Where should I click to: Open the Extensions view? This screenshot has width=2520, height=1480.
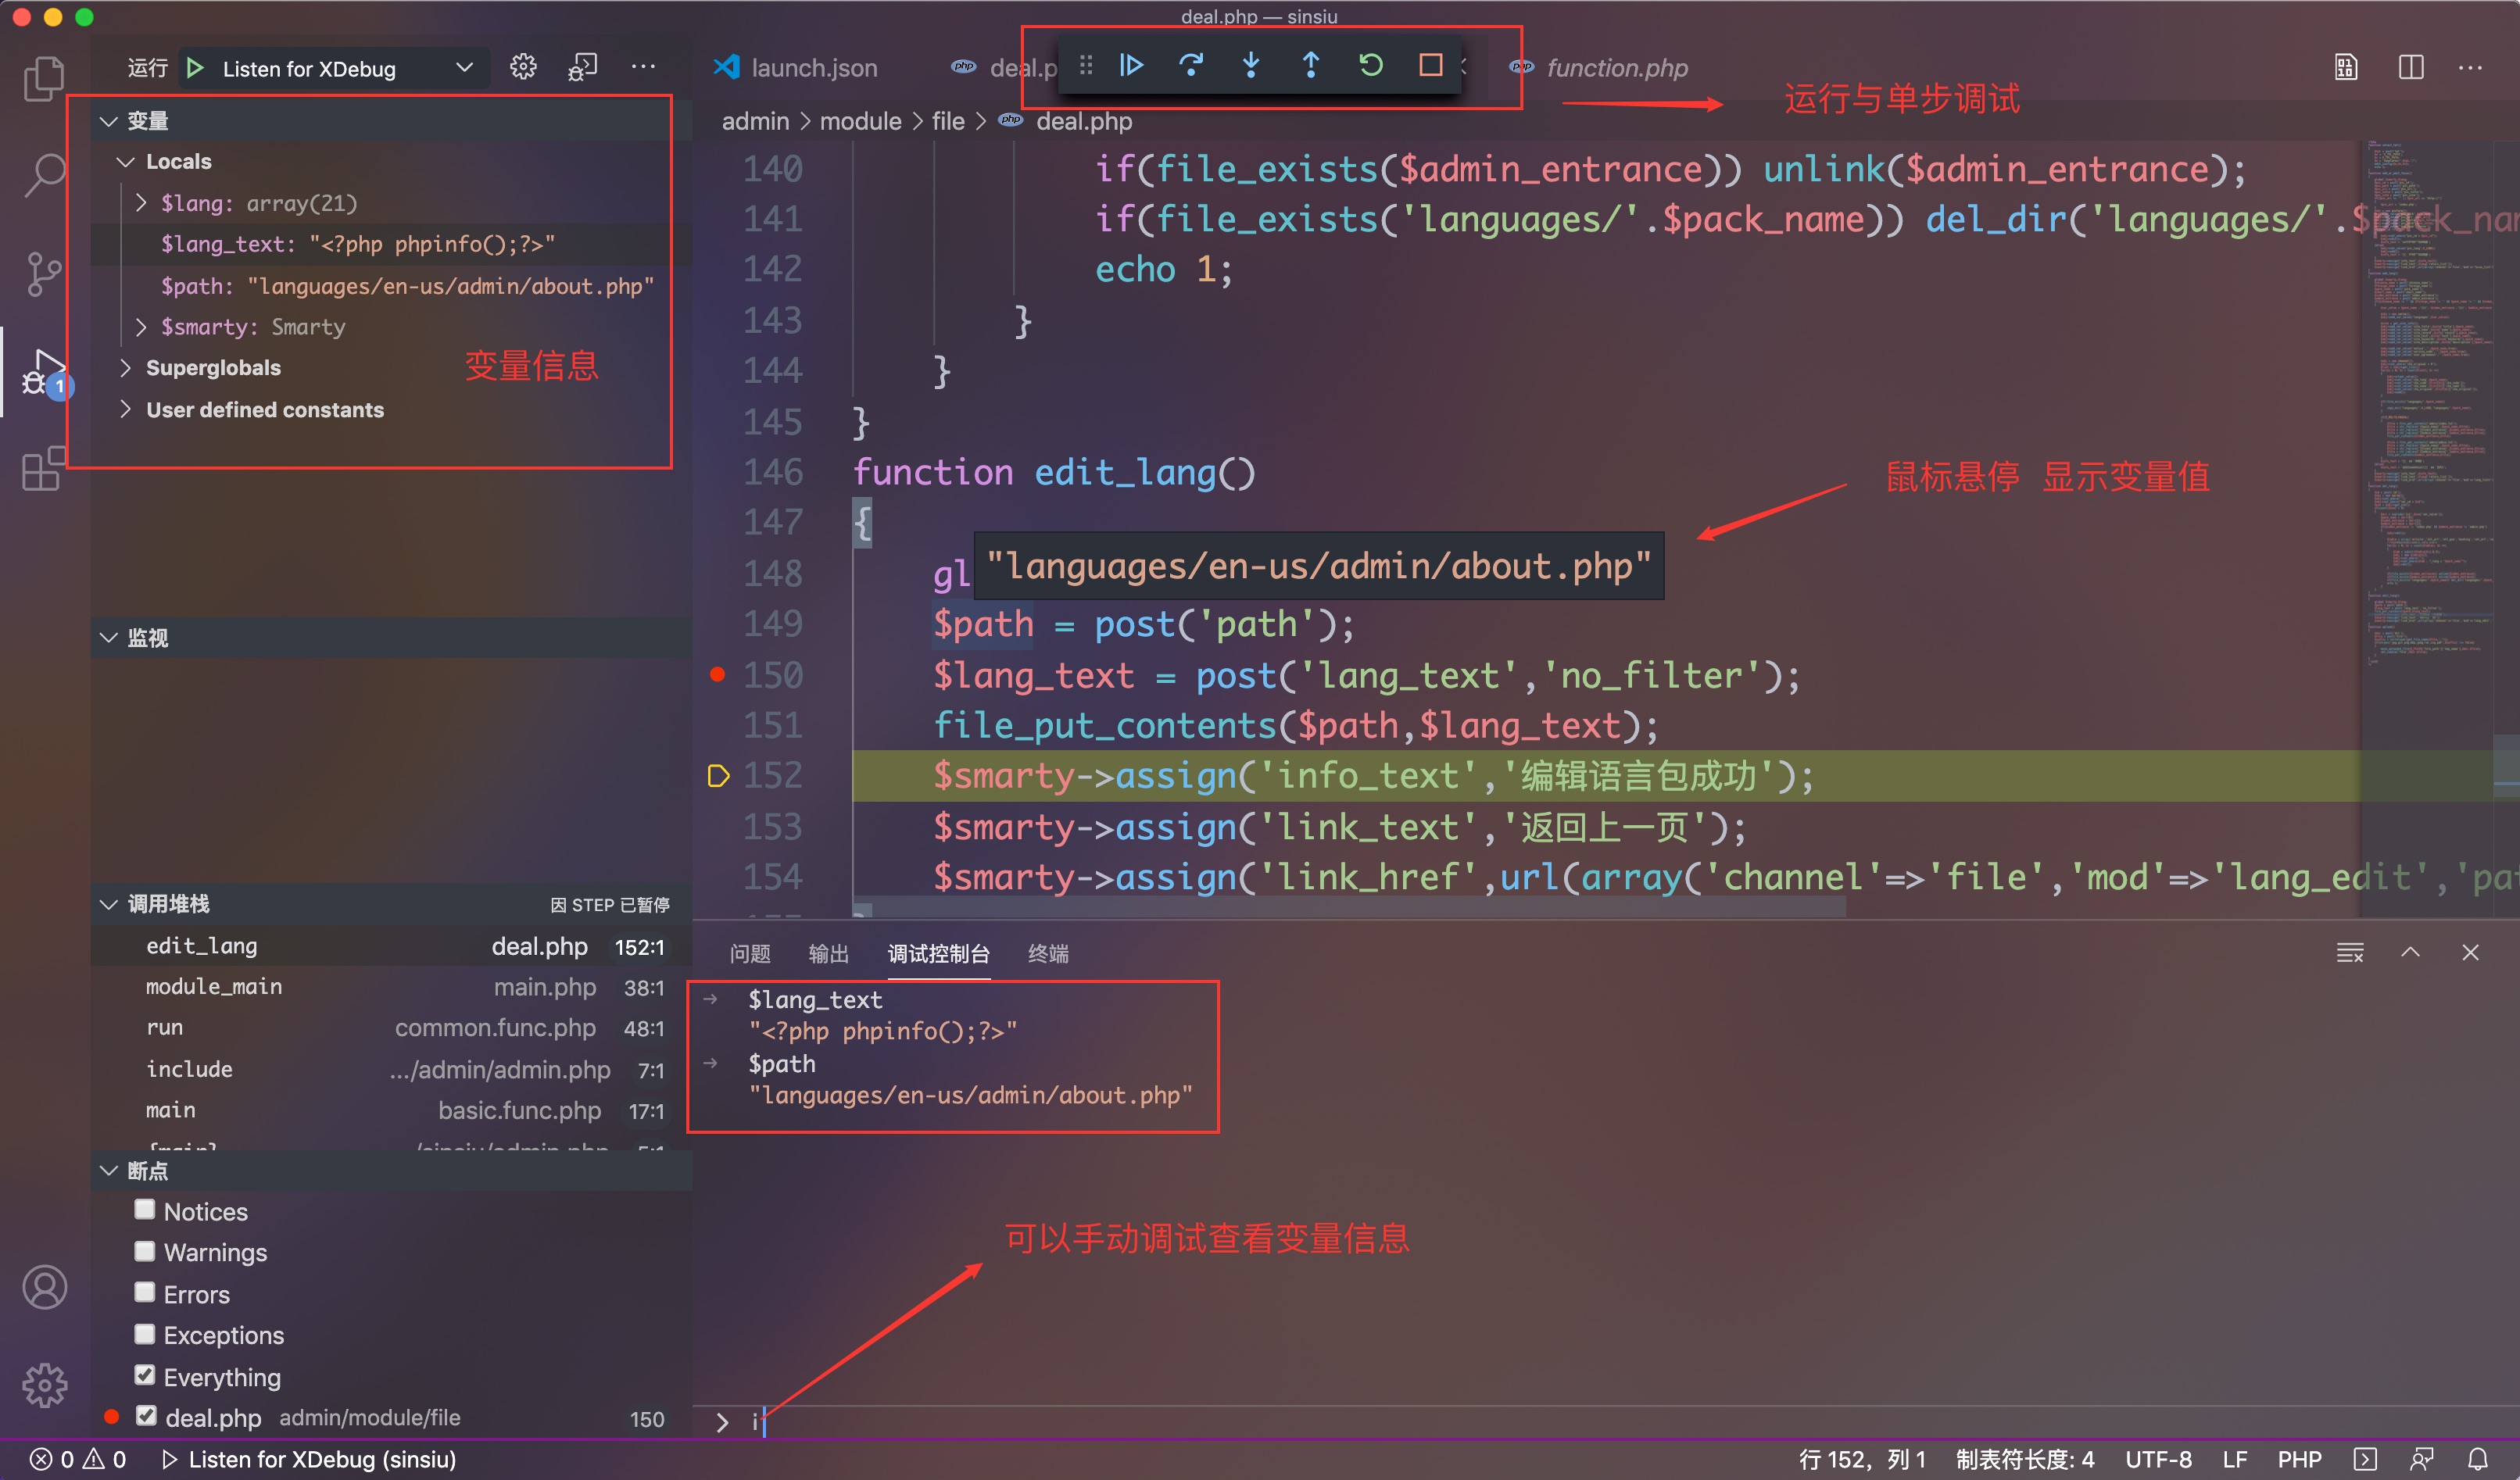[44, 468]
